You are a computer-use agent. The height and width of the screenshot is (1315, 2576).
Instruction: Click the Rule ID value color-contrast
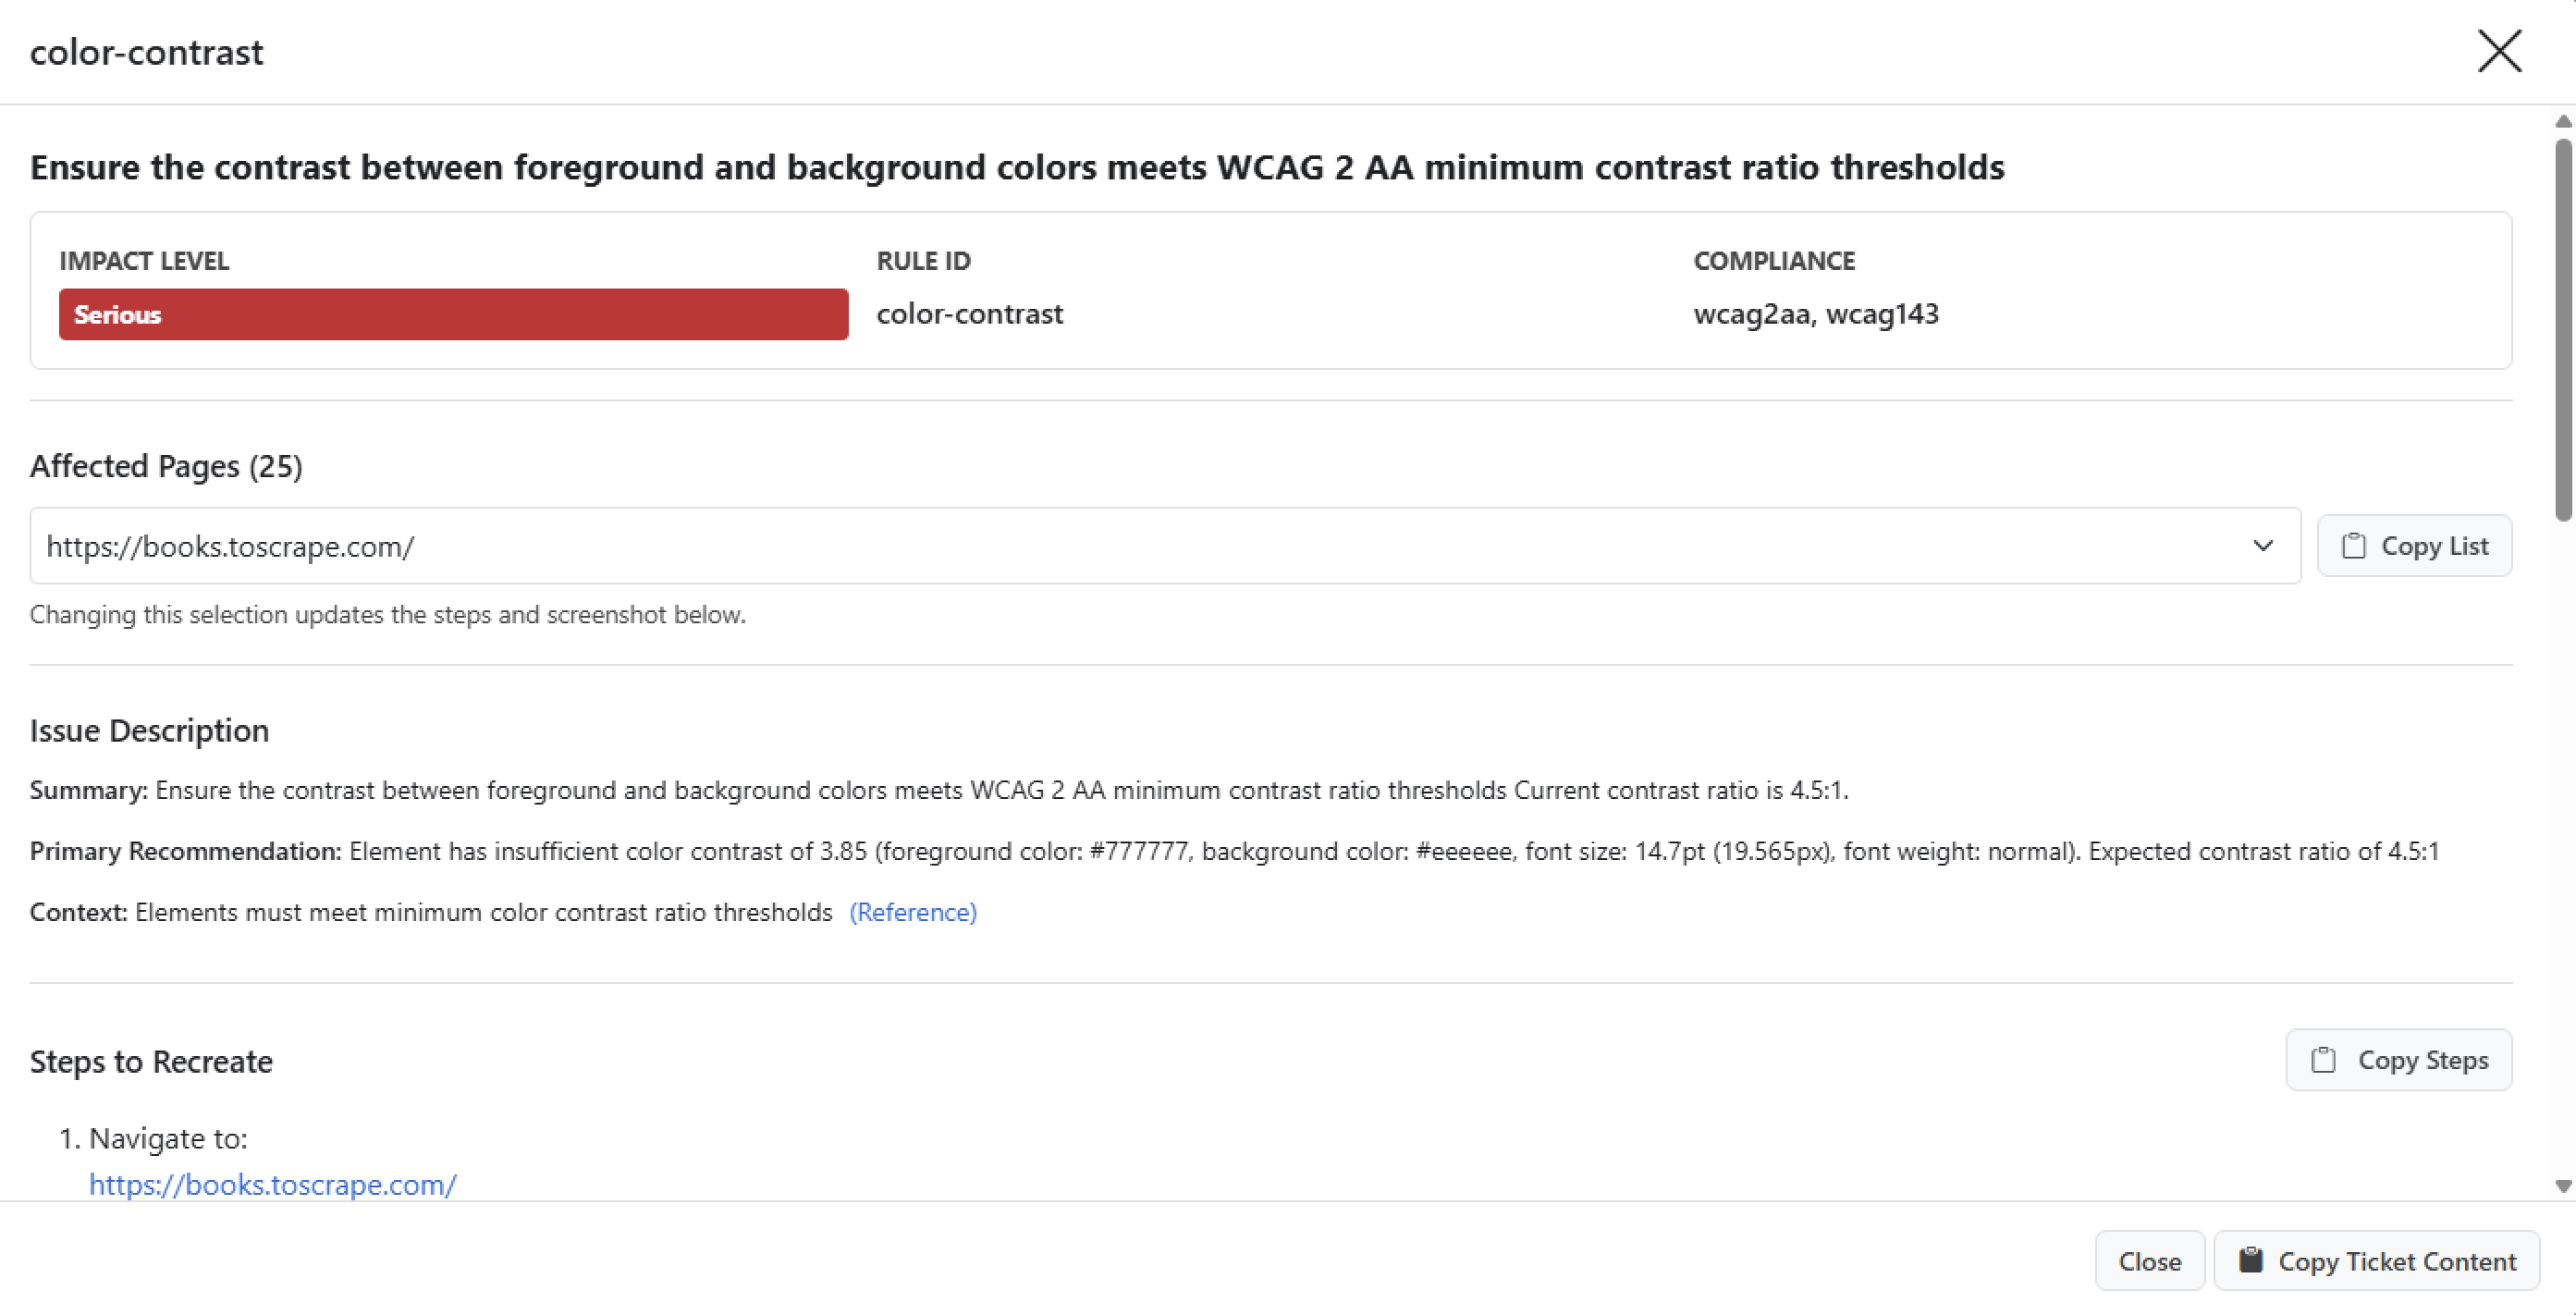[969, 314]
